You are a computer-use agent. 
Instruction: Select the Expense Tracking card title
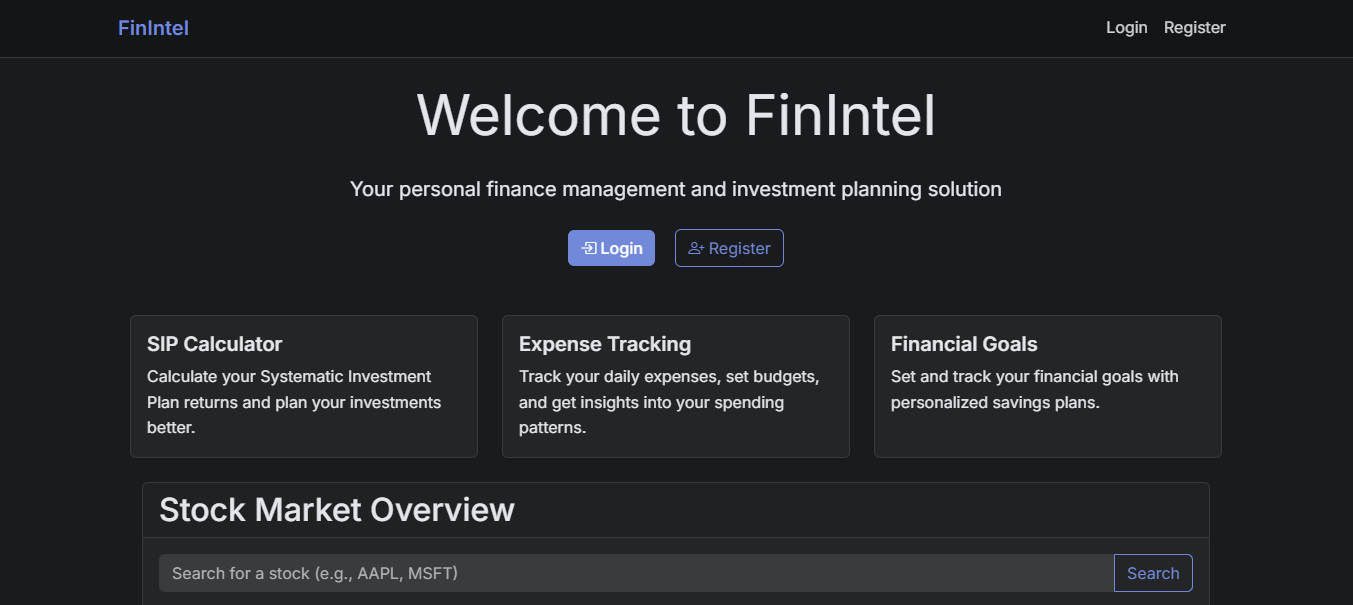(604, 344)
